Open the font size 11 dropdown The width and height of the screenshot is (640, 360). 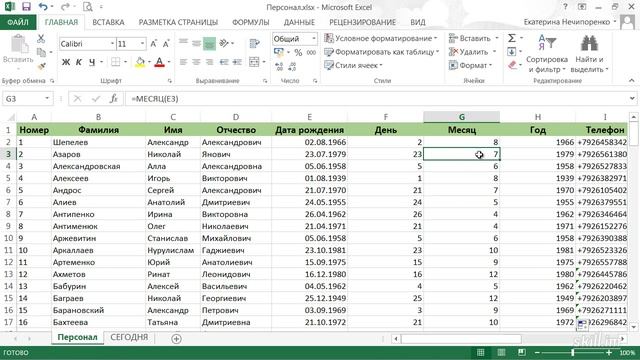[x=142, y=43]
